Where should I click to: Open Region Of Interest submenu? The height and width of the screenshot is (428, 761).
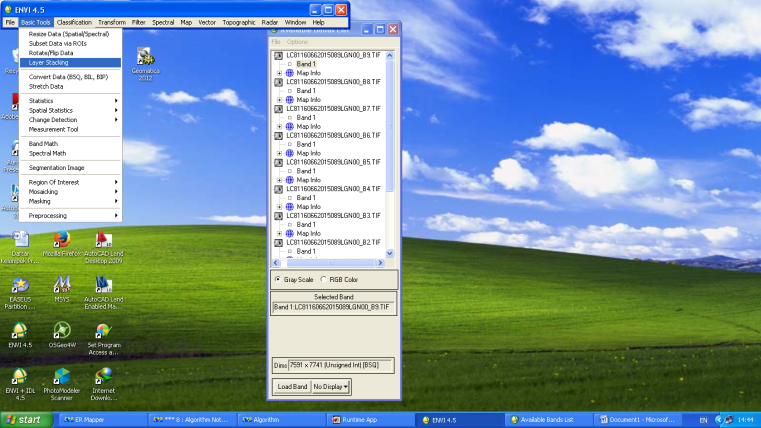point(70,182)
